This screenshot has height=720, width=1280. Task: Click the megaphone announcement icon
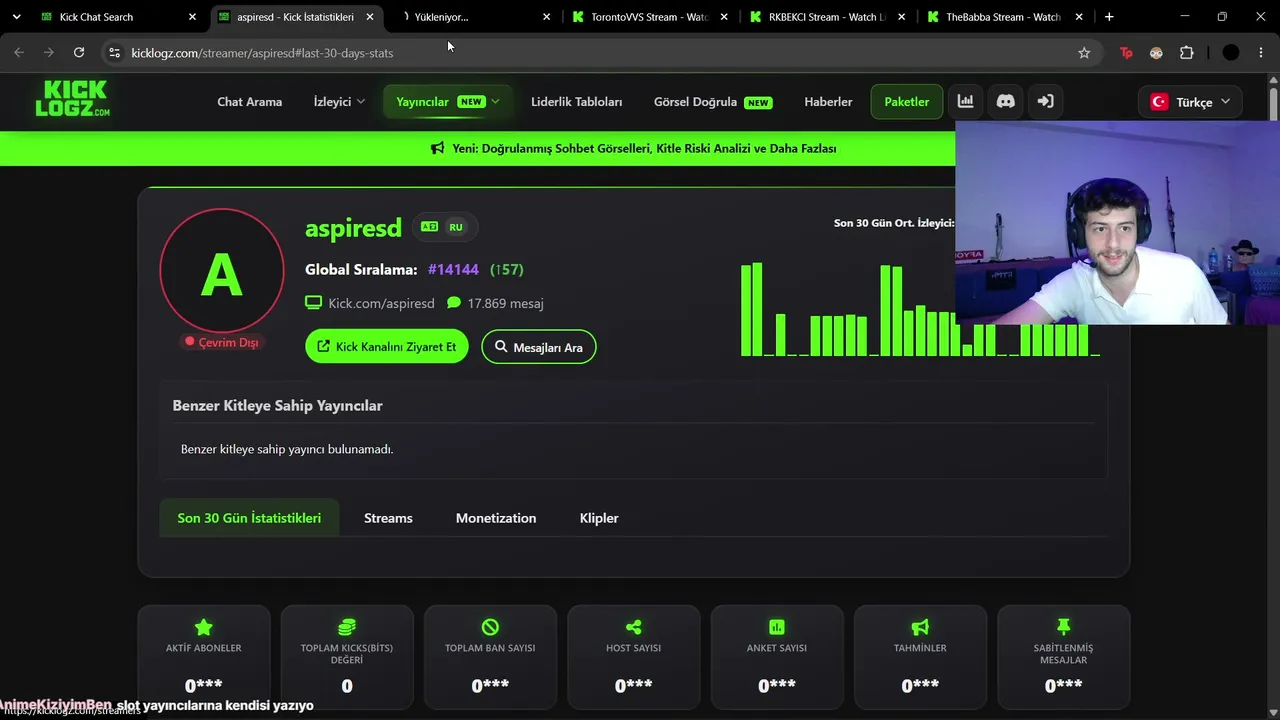pyautogui.click(x=437, y=148)
